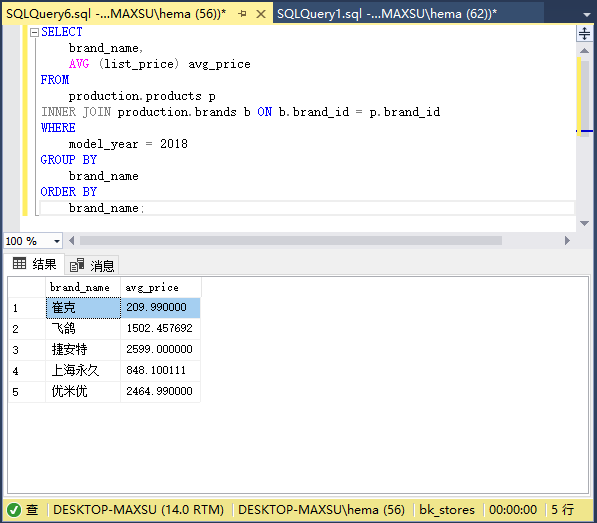The width and height of the screenshot is (597, 523).
Task: Click the DESKTOP-MAXSU\hema (56) status entry
Action: (321, 510)
